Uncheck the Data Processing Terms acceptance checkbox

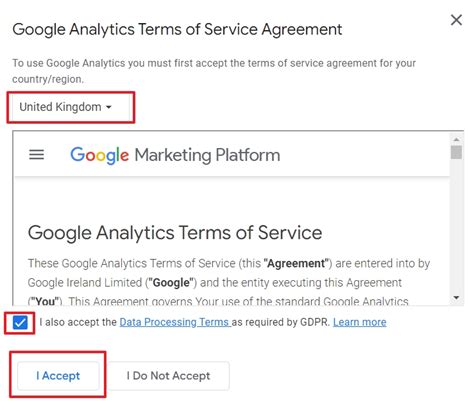20,323
